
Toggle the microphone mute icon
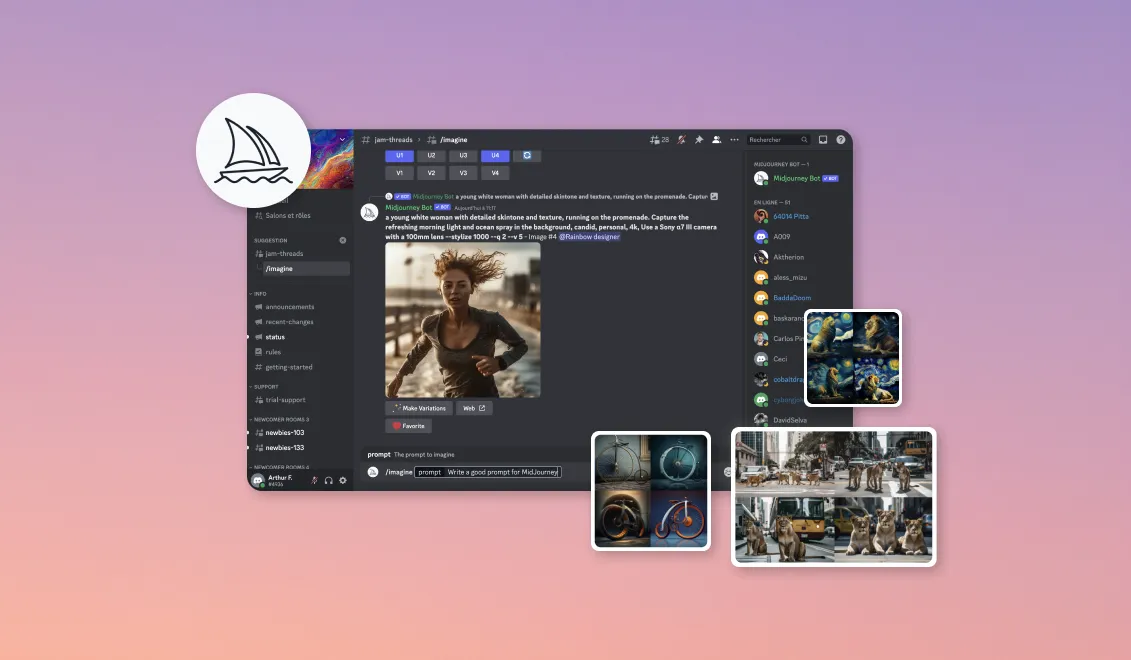coord(314,480)
